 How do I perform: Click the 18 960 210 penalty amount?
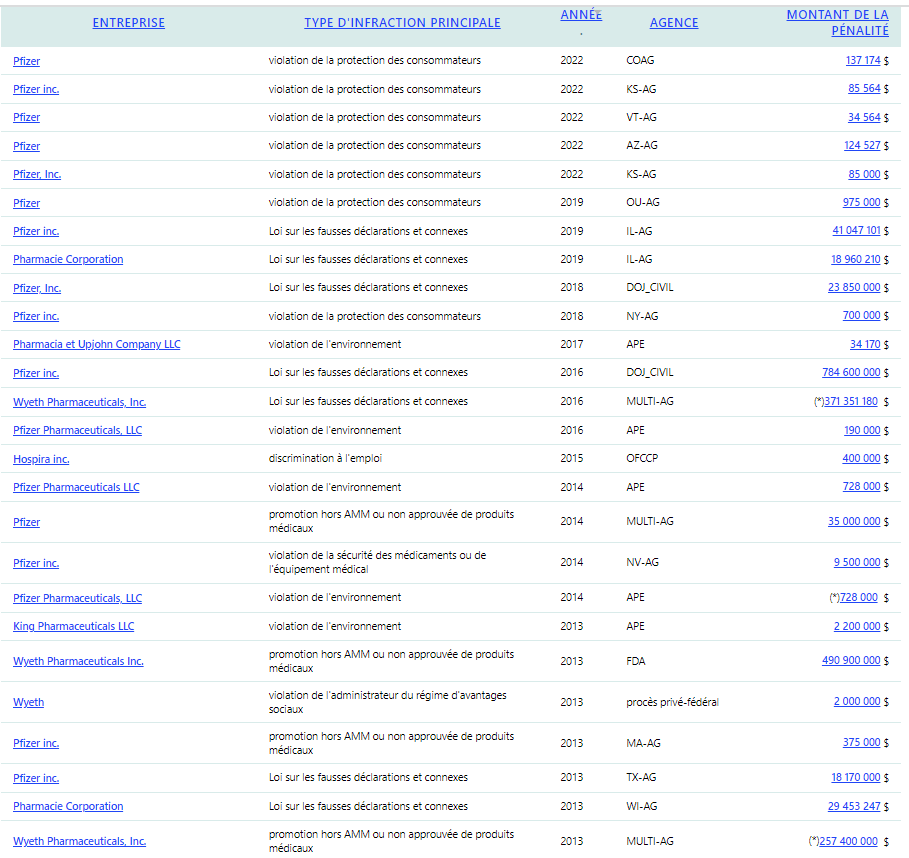pyautogui.click(x=855, y=260)
